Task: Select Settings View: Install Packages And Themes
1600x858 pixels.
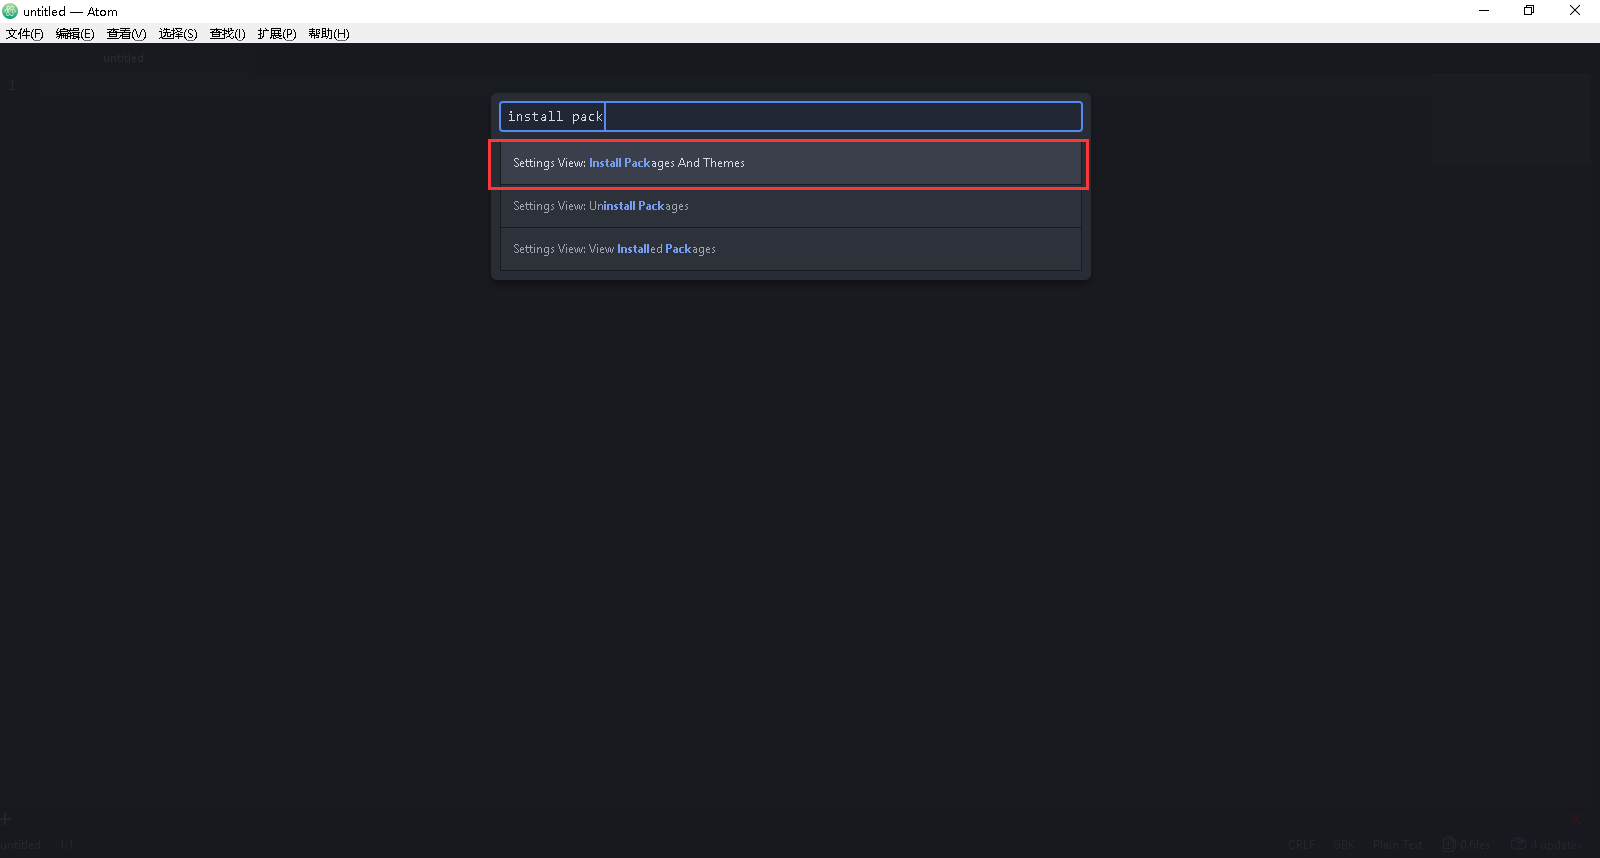Action: 790,163
